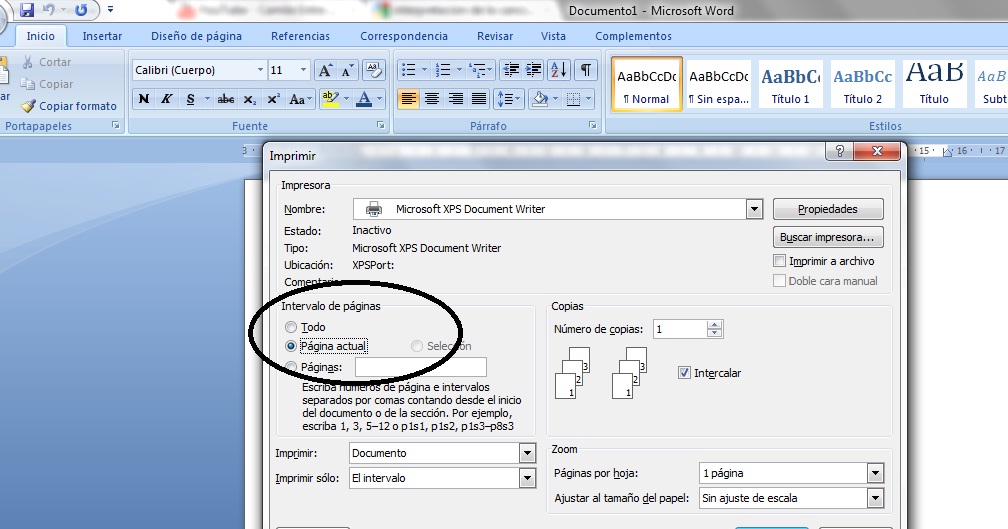Viewport: 1008px width, 529px height.
Task: Decrease indent with the outdent icon
Action: 511,69
